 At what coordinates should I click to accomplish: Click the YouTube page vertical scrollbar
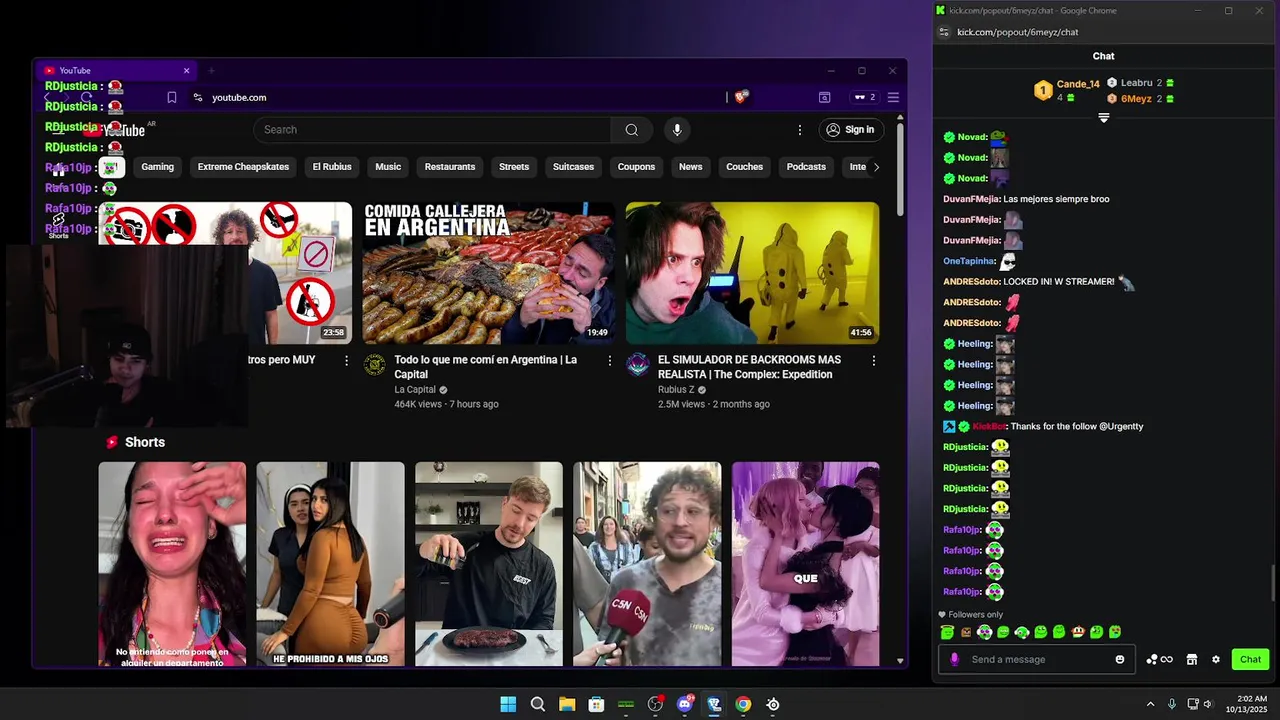900,168
